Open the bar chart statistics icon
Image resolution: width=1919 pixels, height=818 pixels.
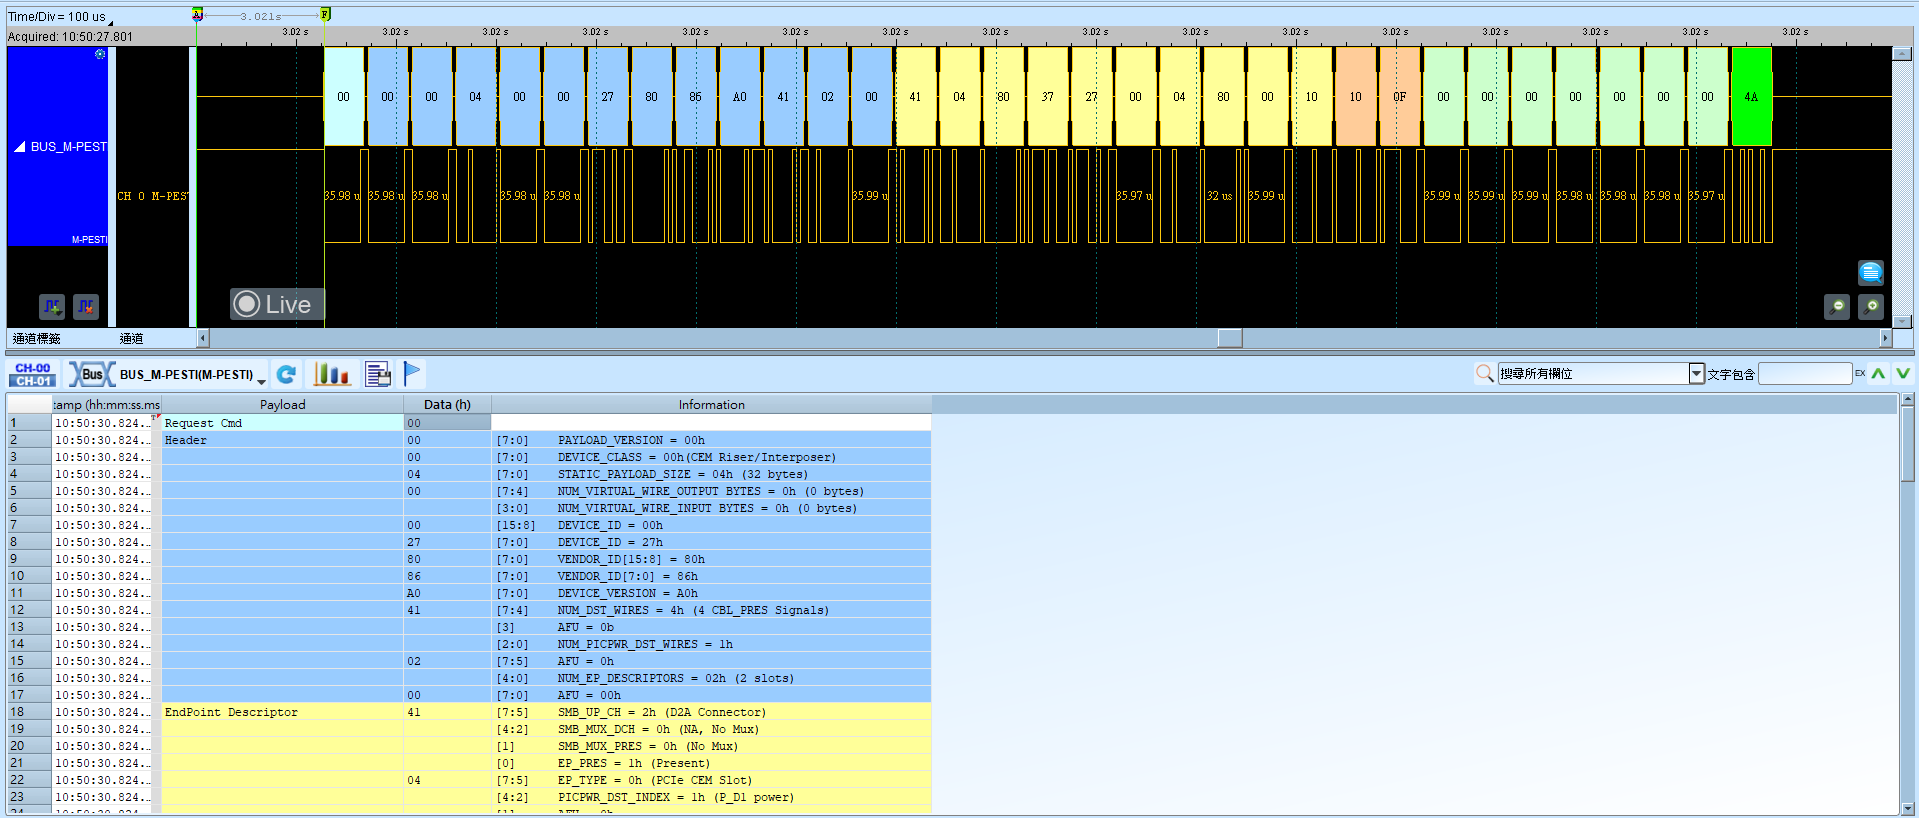pyautogui.click(x=332, y=374)
